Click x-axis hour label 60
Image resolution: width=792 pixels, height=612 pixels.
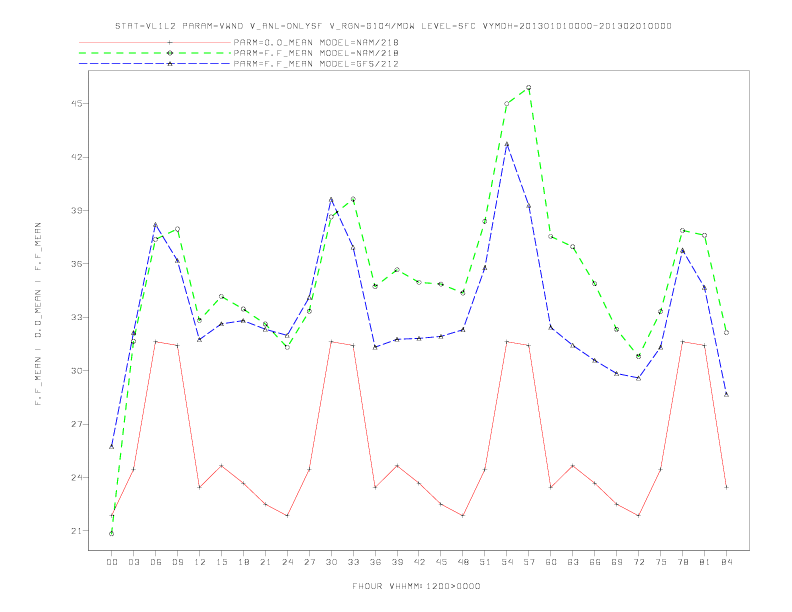point(551,562)
